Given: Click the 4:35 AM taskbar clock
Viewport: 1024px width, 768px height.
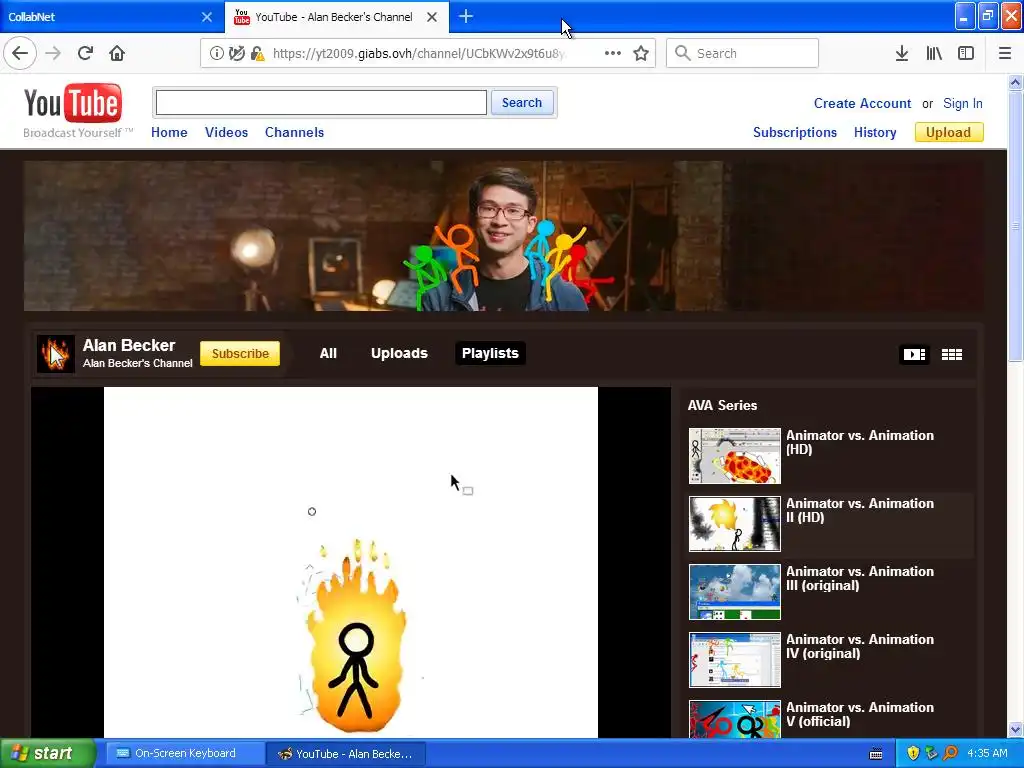Looking at the screenshot, I should point(987,753).
